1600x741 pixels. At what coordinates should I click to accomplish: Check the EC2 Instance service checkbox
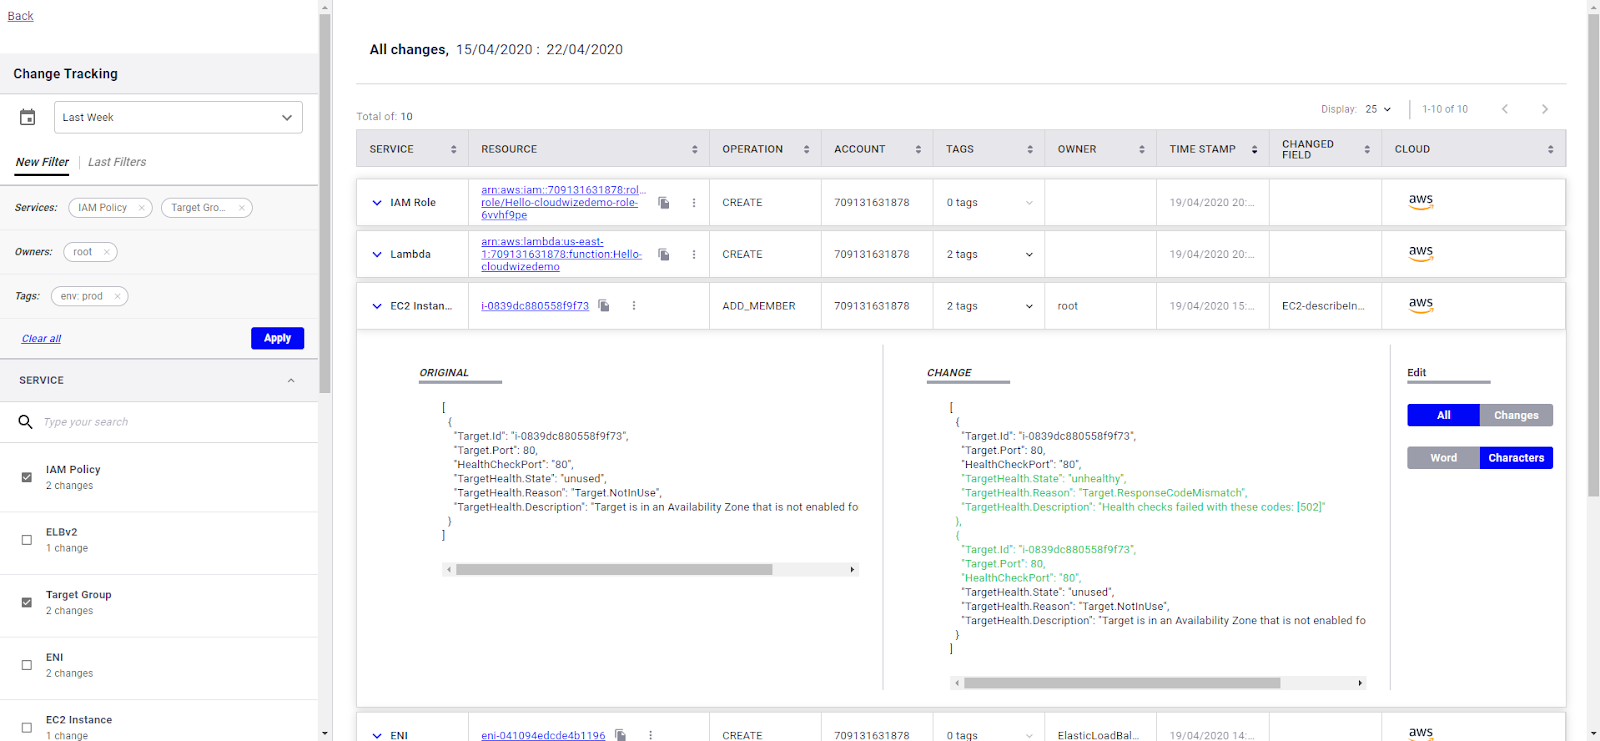(27, 728)
